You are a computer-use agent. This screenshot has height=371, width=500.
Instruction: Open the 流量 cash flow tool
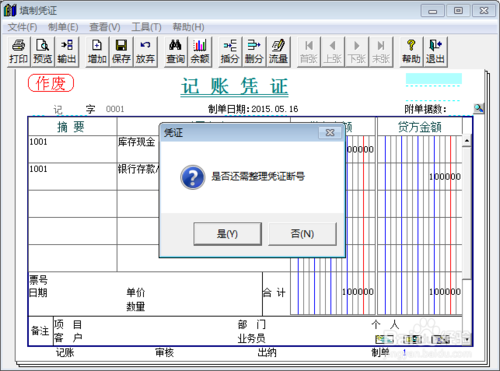(278, 52)
